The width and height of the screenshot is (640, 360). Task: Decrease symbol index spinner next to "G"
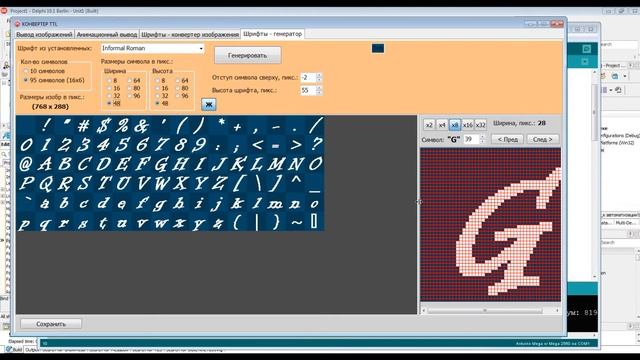[482, 142]
